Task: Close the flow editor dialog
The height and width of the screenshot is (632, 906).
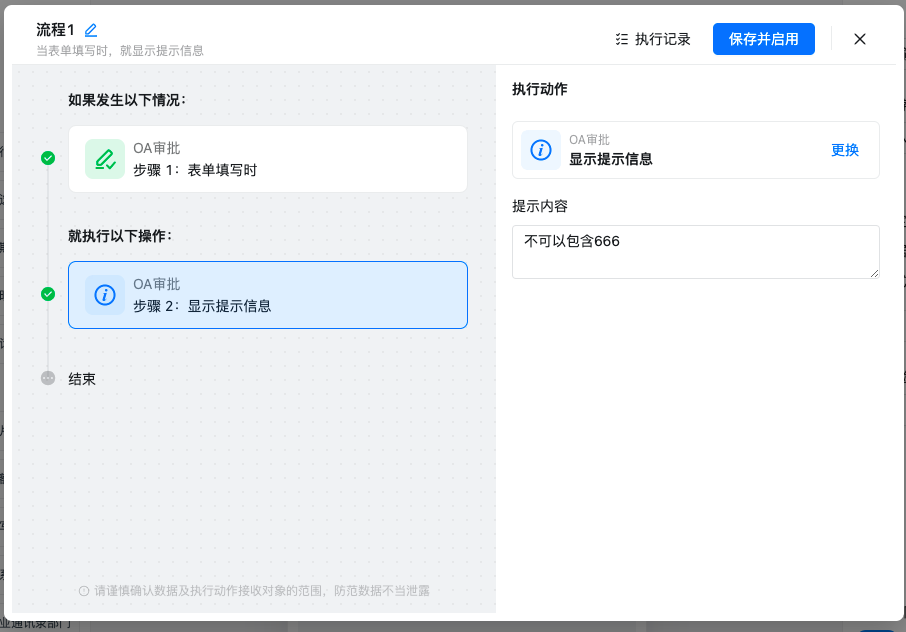Action: [x=860, y=39]
